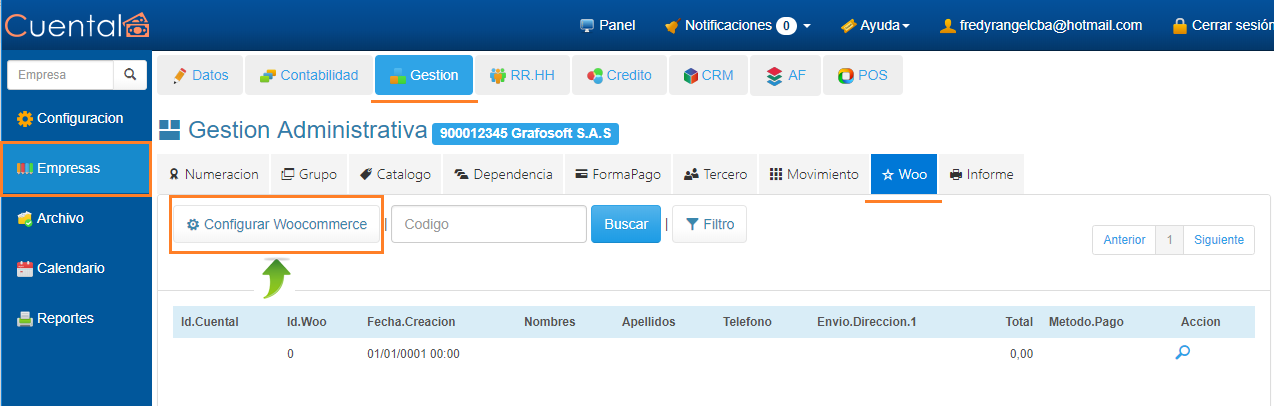Expand the Notificaciones dropdown
Screen dimensions: 1274x406
[737, 25]
